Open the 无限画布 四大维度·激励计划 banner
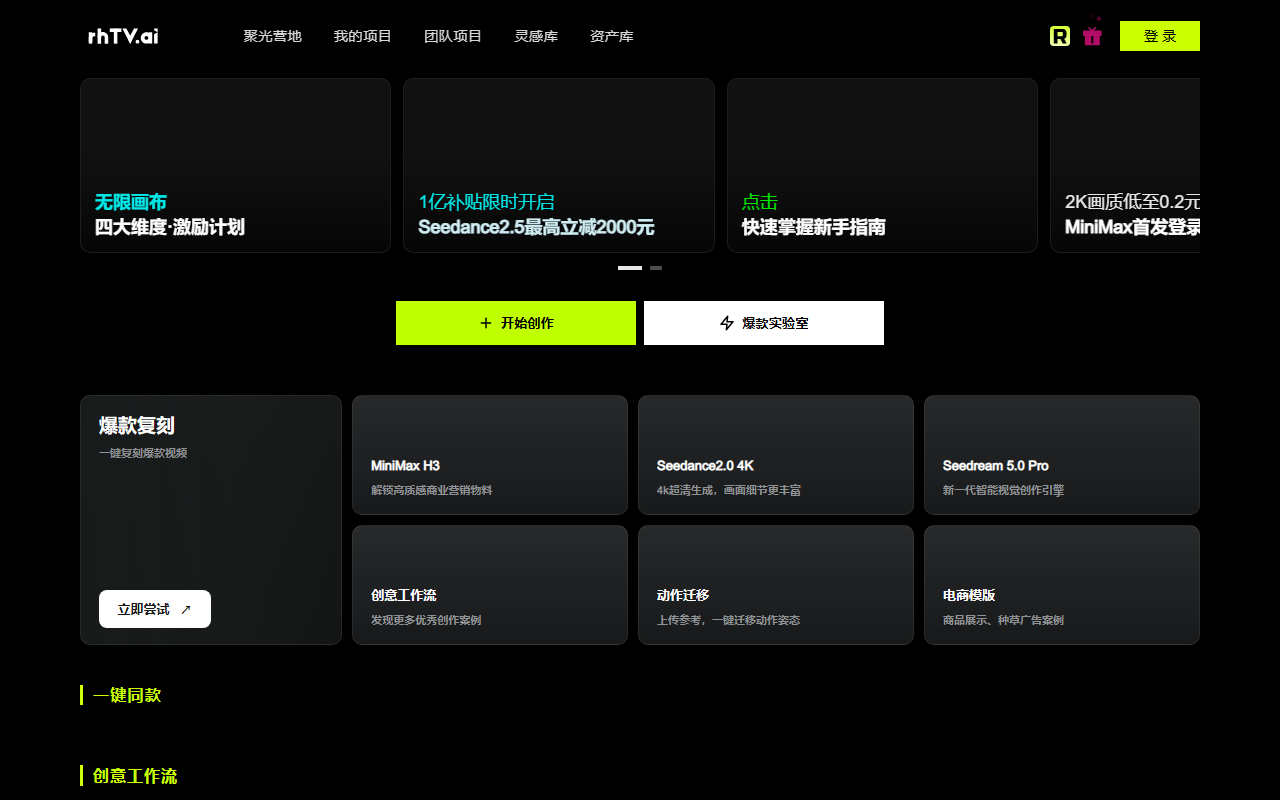 tap(235, 165)
